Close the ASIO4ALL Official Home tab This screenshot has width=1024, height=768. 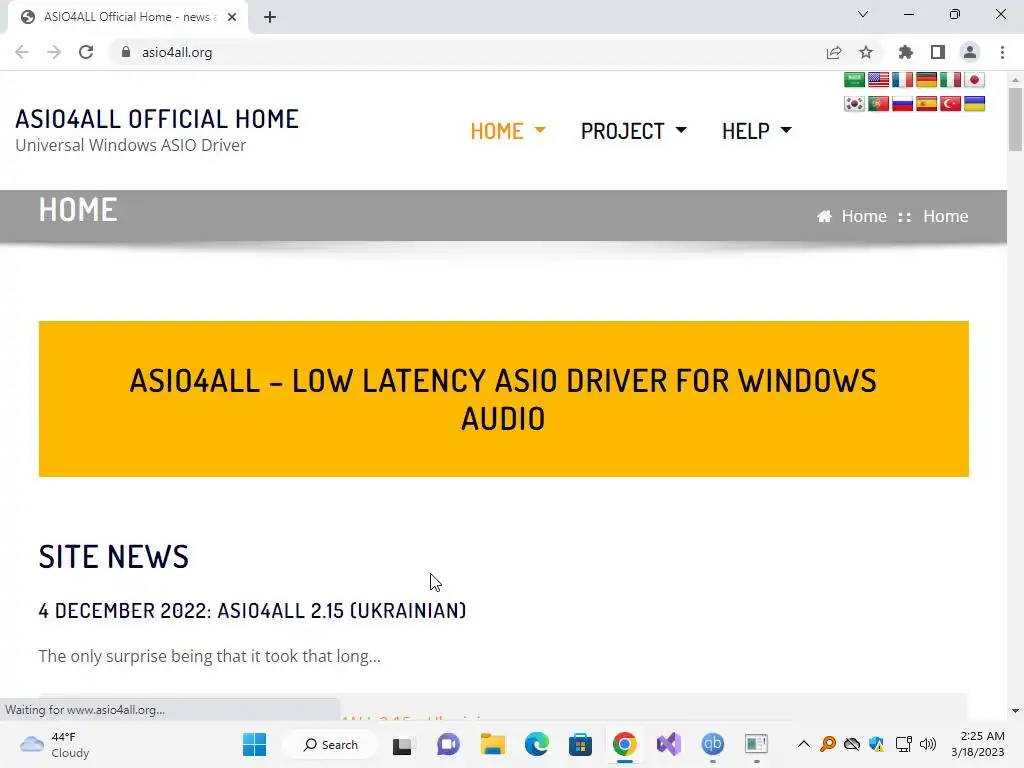coord(232,17)
